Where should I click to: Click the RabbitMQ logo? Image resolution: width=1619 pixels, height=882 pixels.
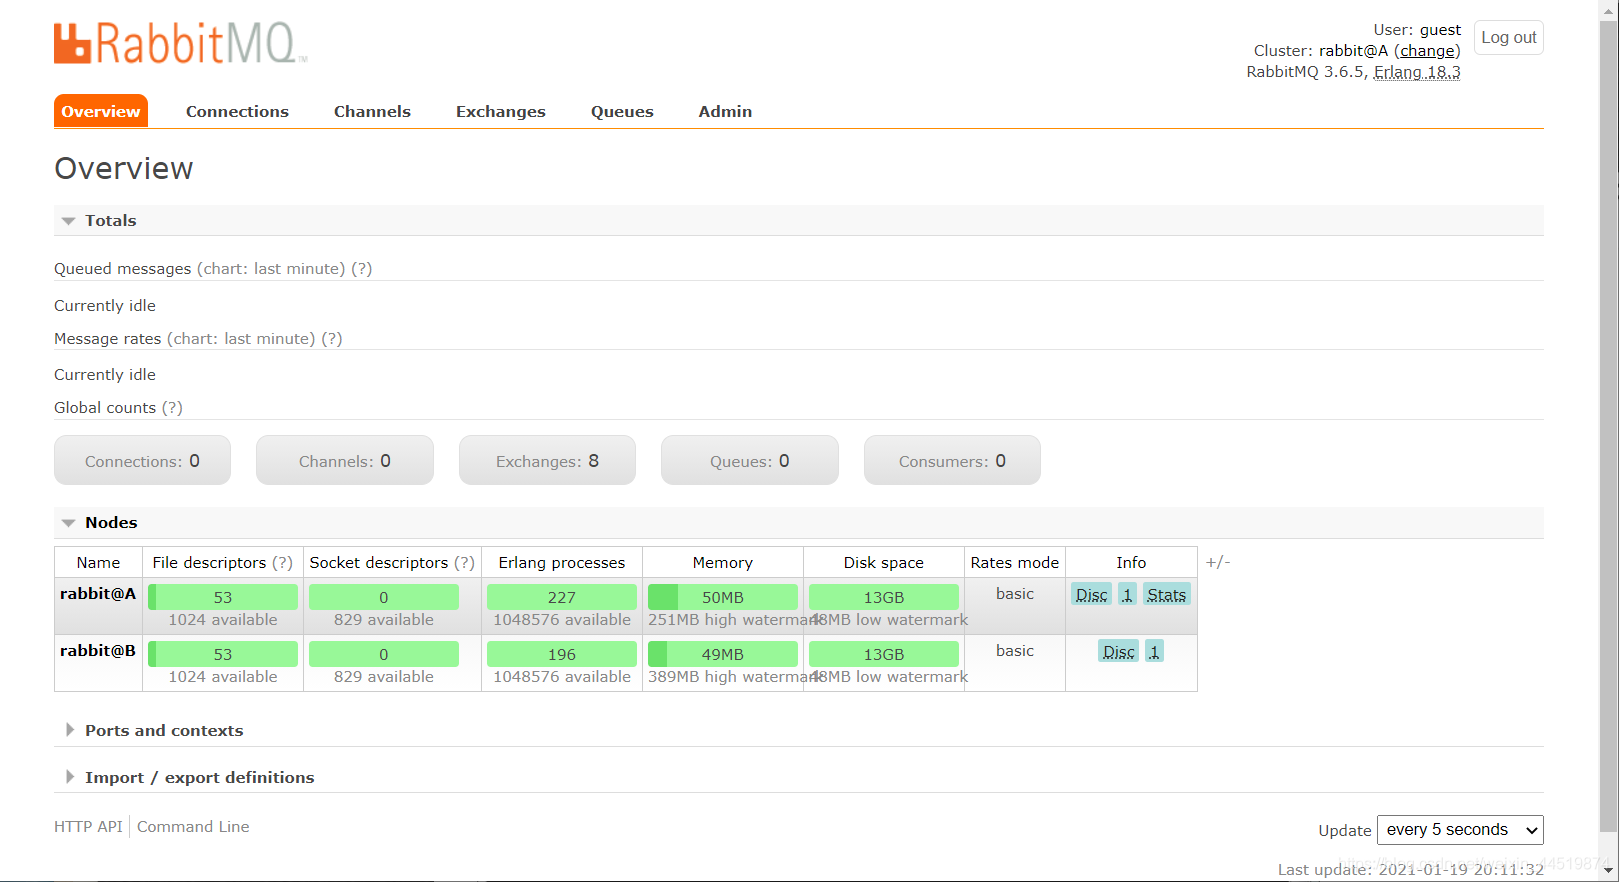(180, 43)
